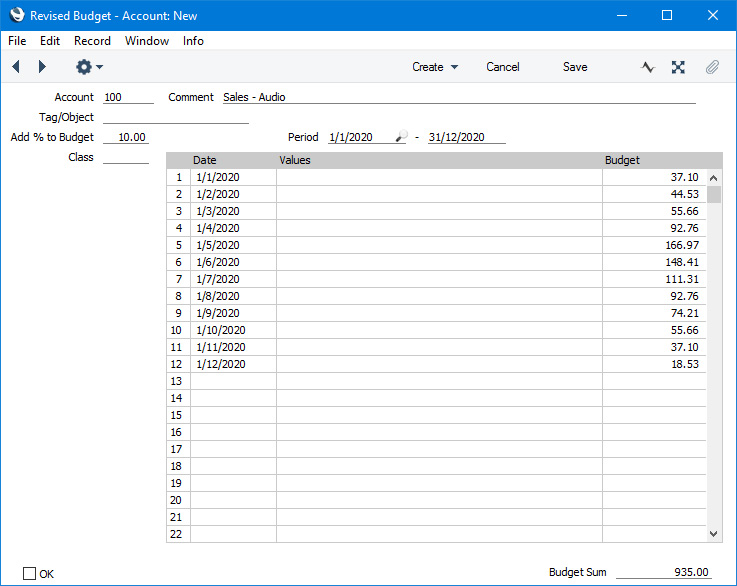Click the budget value 44.53
The height and width of the screenshot is (586, 737).
(654, 194)
